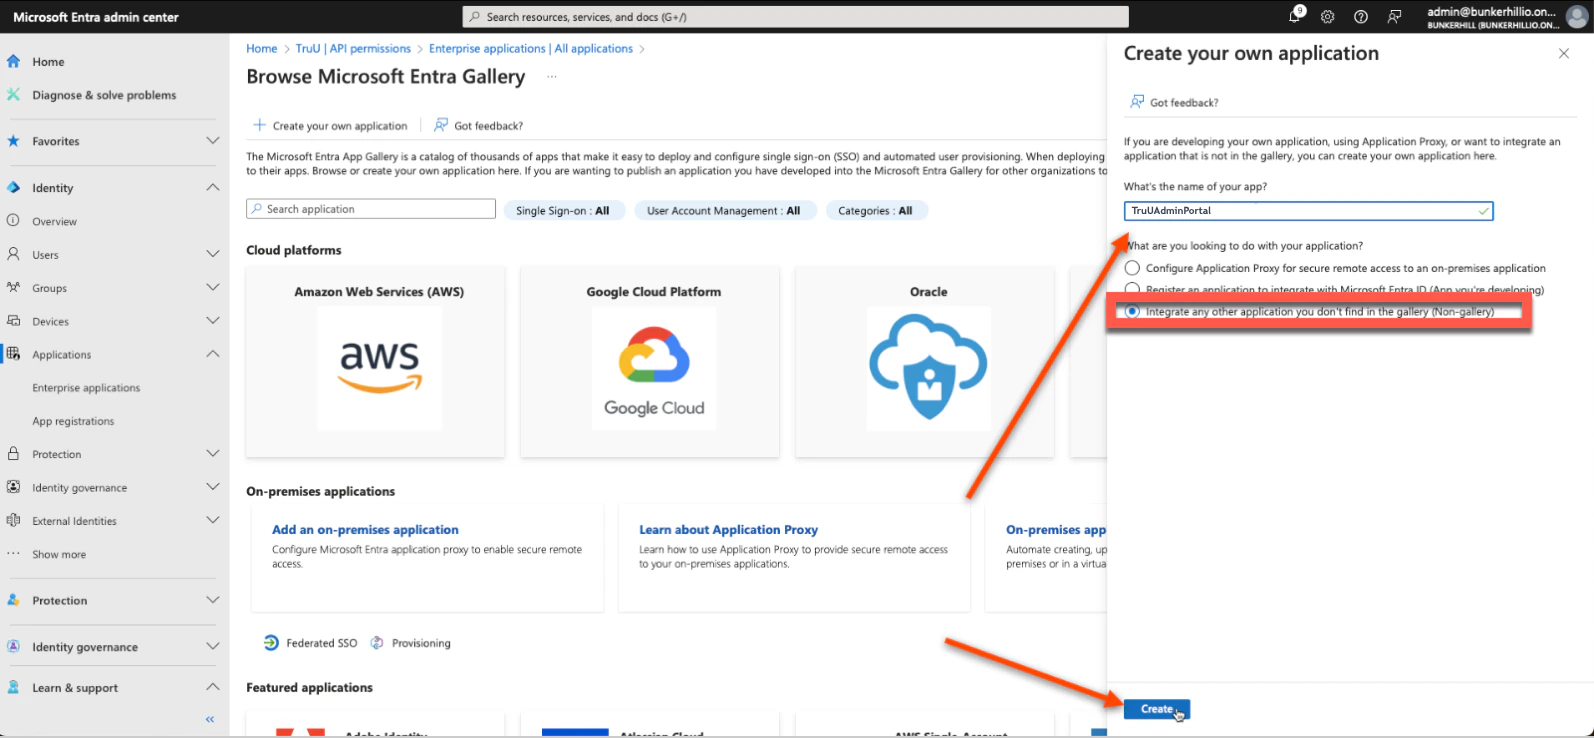Click the Diagnose & solve problems wrench icon

pos(13,94)
